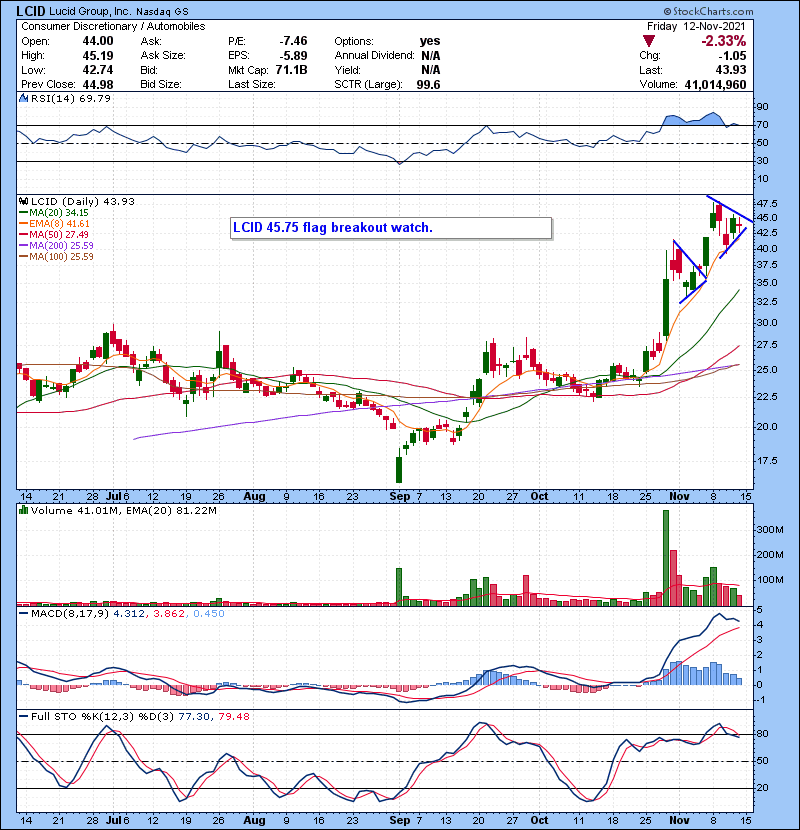Click the 'Ask Size:' label

click(x=163, y=56)
